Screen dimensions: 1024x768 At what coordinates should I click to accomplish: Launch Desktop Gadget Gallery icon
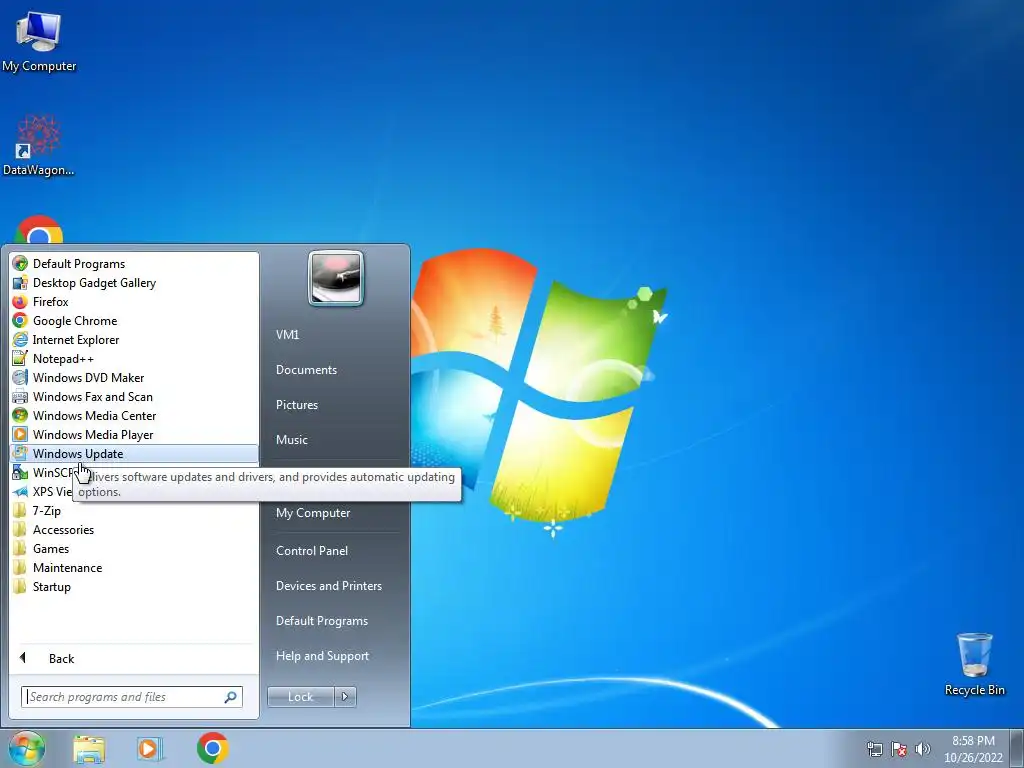tap(20, 283)
